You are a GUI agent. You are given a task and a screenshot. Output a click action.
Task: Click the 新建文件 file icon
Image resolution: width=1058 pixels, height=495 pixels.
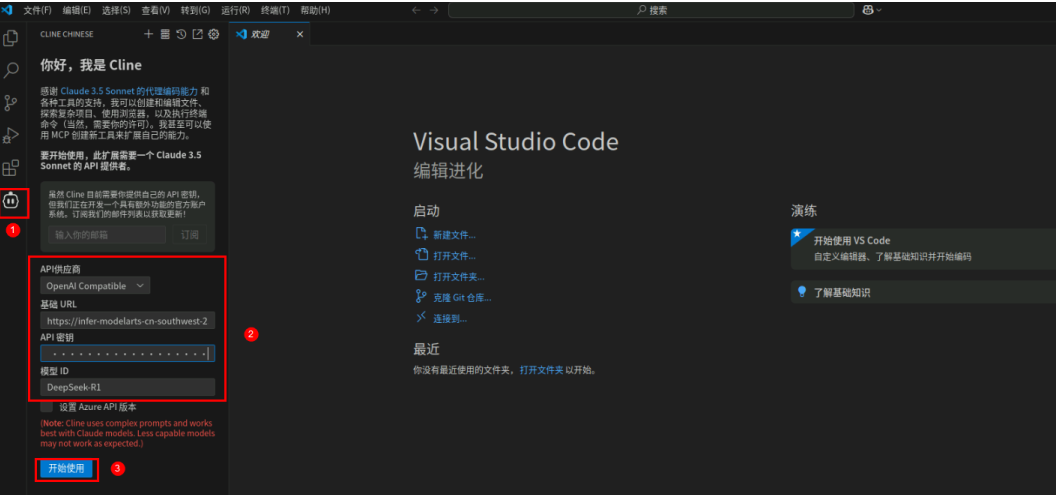tap(422, 234)
